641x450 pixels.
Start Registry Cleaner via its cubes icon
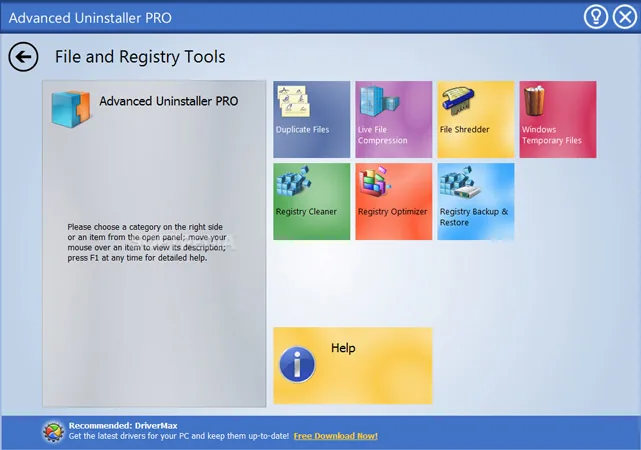[x=293, y=181]
